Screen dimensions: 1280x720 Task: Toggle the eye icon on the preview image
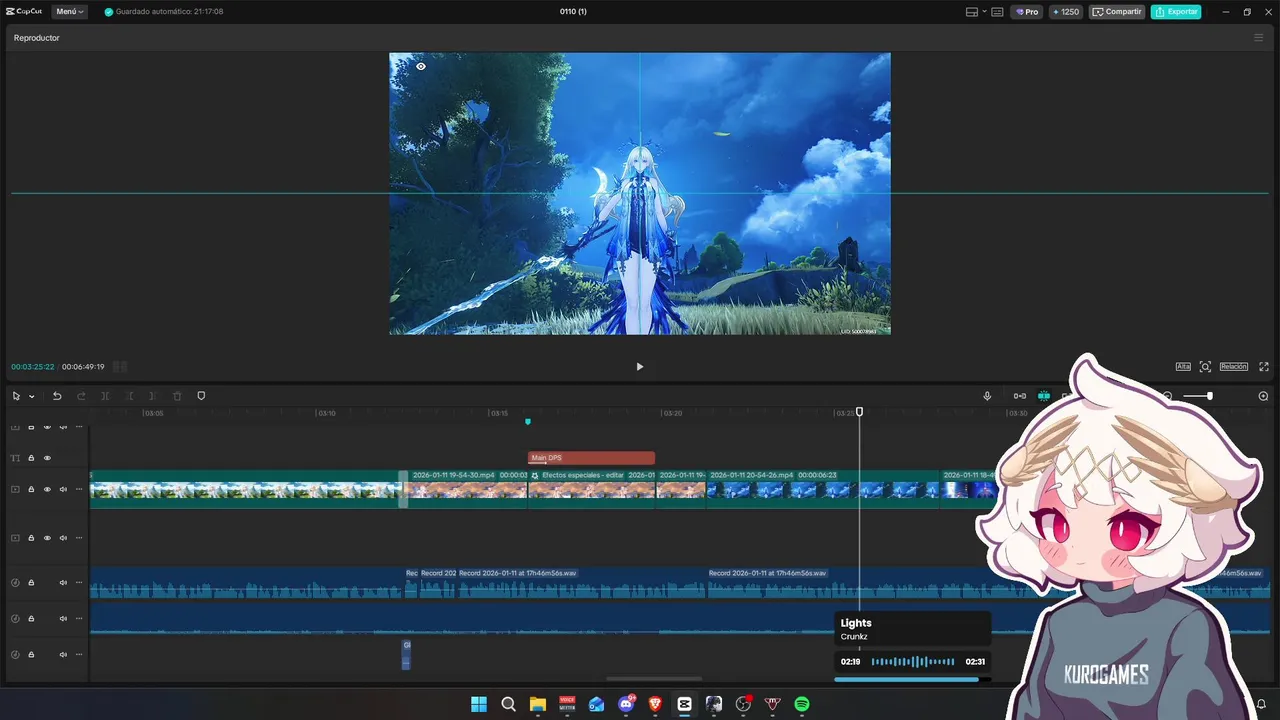click(x=421, y=67)
